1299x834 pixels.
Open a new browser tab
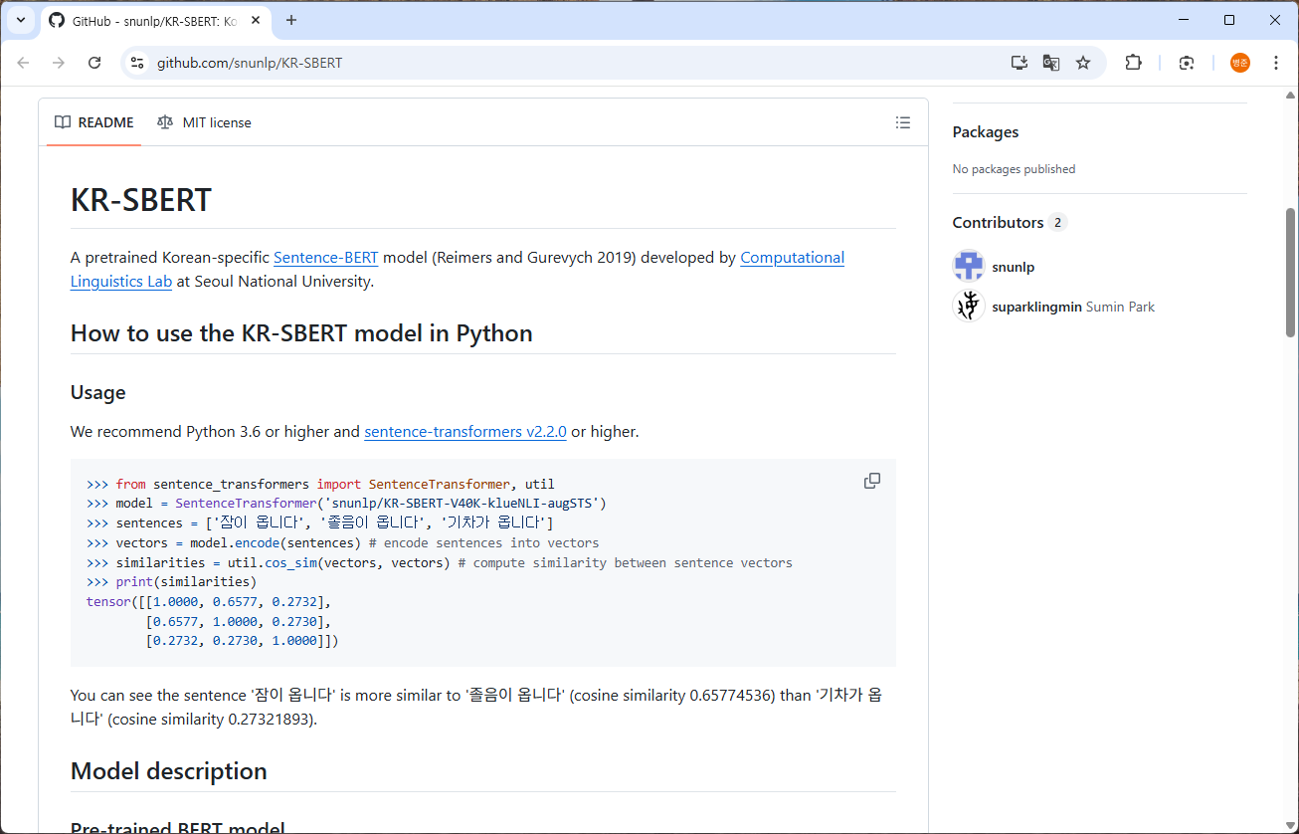[291, 20]
